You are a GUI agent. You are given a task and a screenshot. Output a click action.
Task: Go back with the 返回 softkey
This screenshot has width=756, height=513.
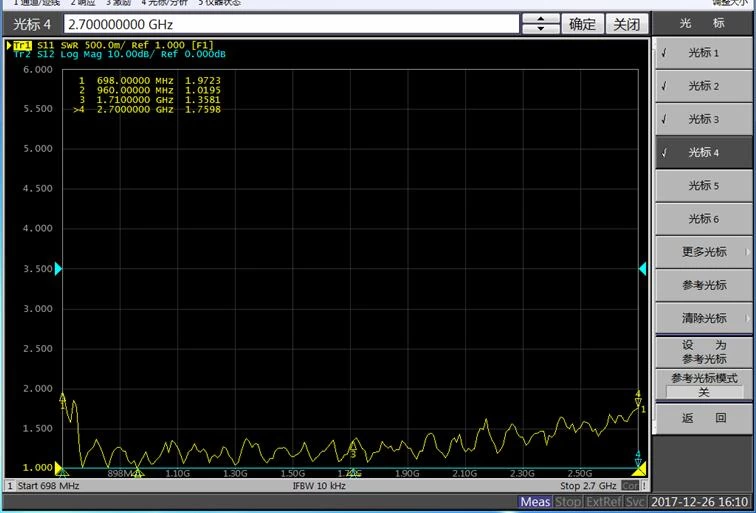tap(703, 418)
